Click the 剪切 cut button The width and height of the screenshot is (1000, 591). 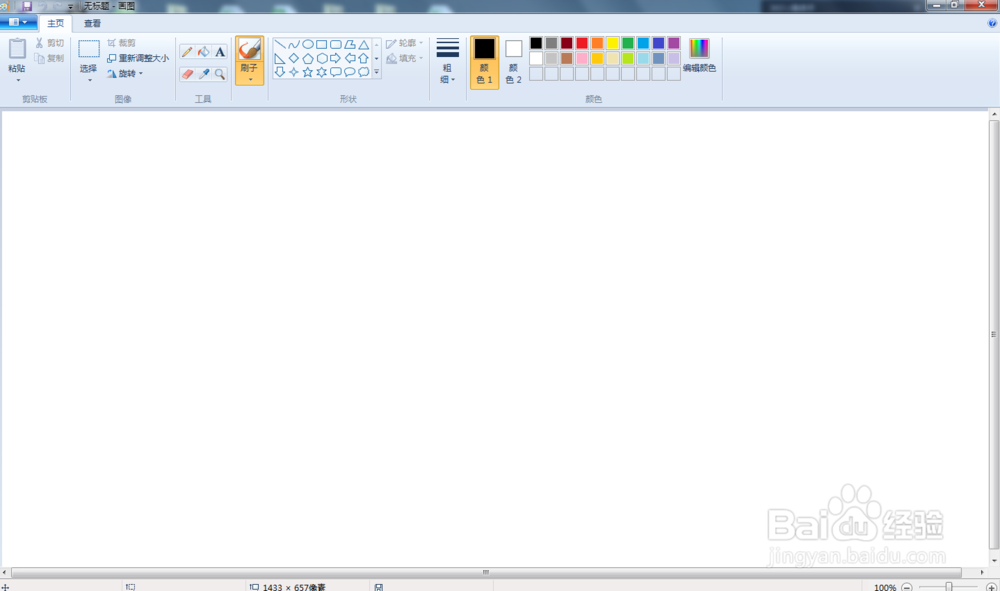click(x=49, y=43)
